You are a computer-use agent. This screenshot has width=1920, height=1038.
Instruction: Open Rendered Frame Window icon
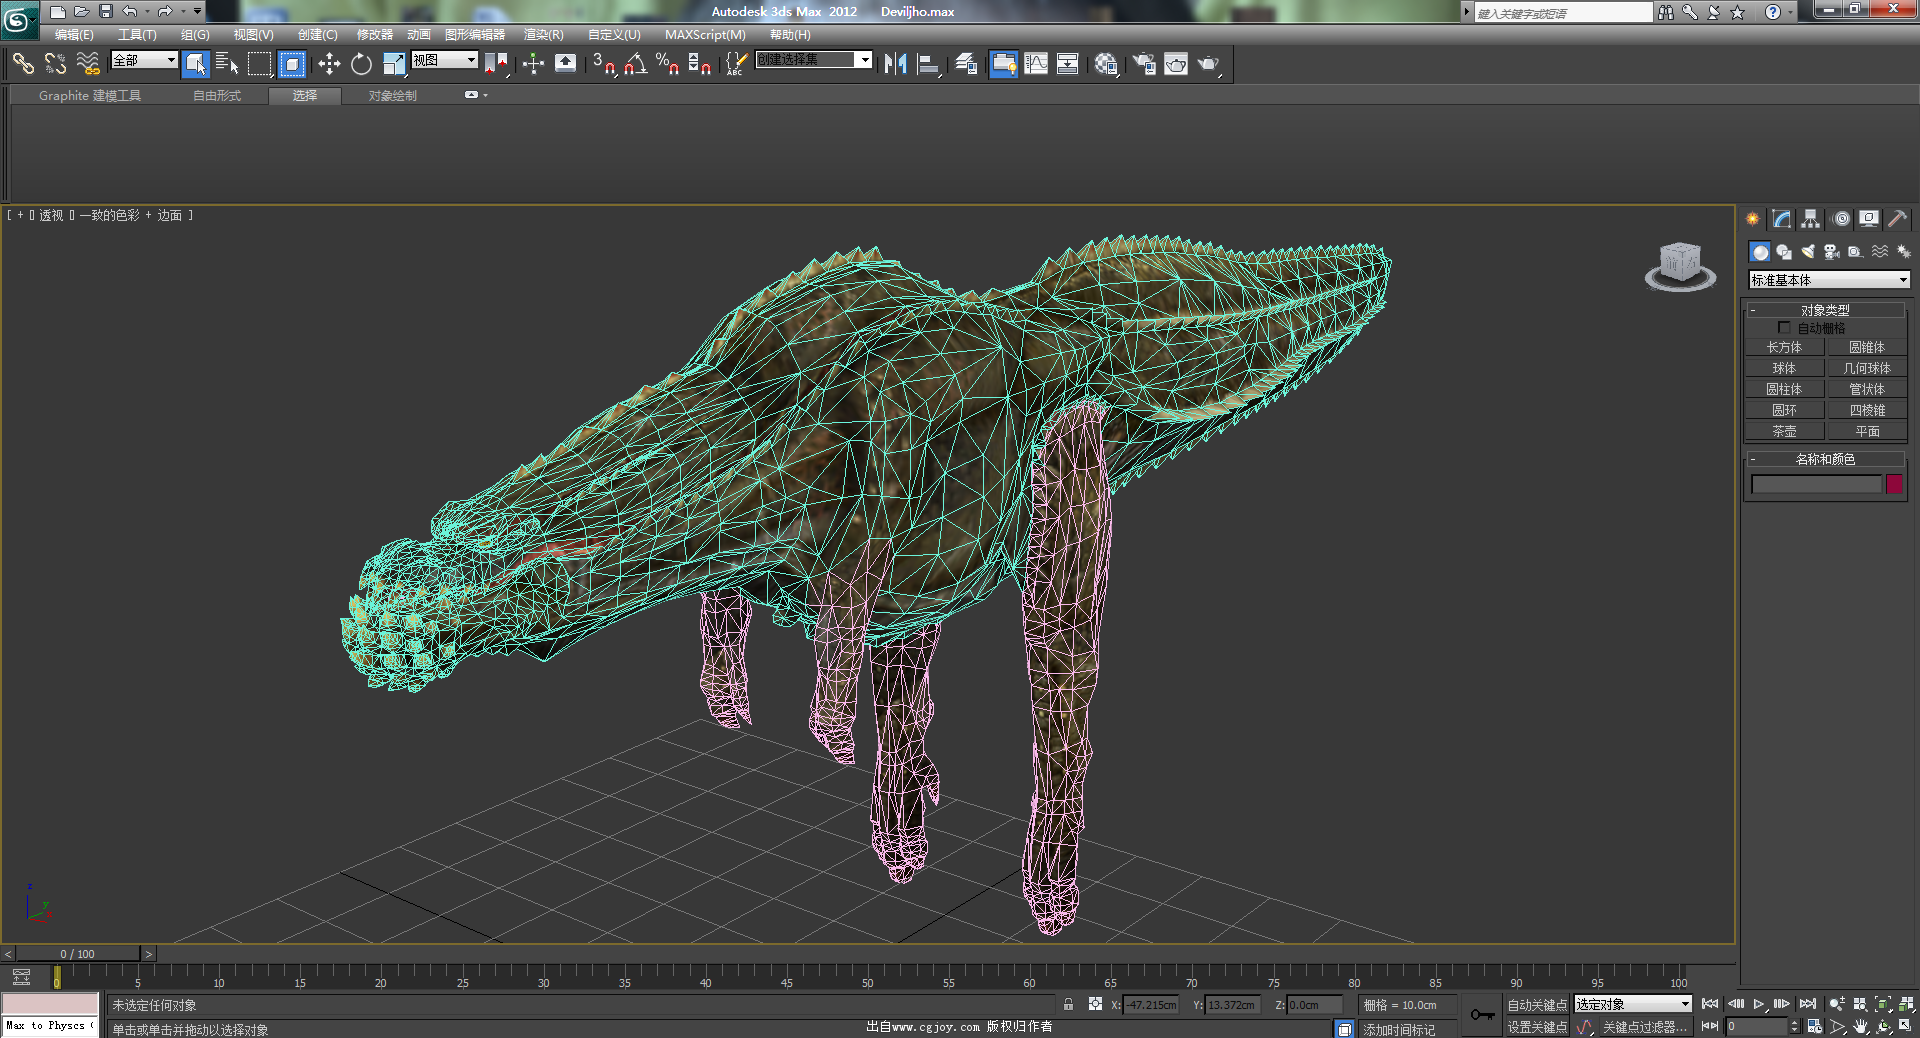[x=1176, y=64]
